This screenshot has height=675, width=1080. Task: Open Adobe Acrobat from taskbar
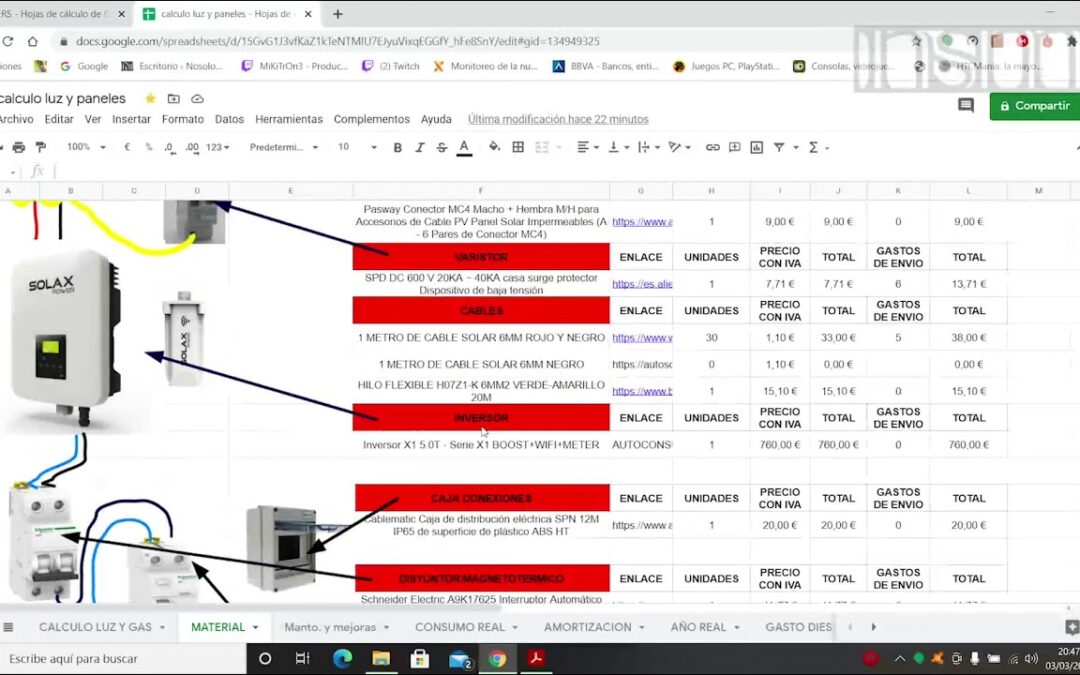pos(536,658)
